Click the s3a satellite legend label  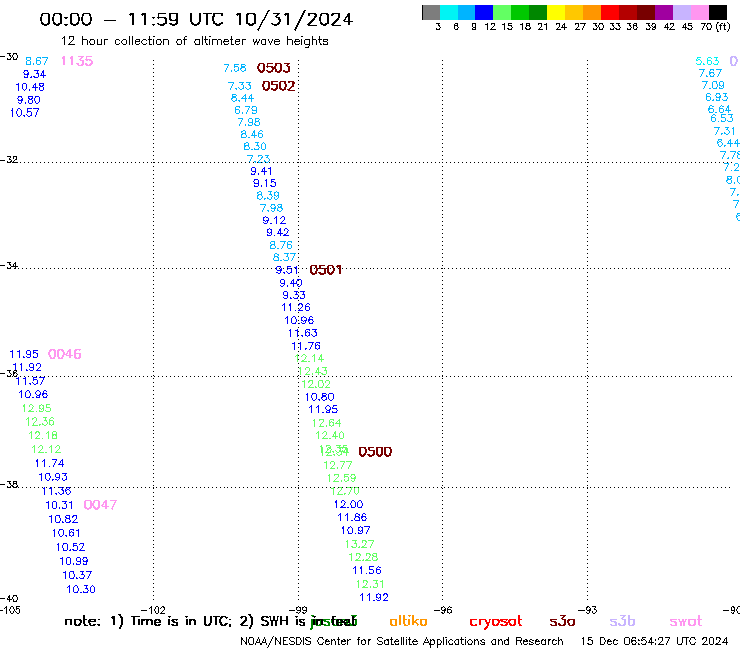[x=563, y=621]
